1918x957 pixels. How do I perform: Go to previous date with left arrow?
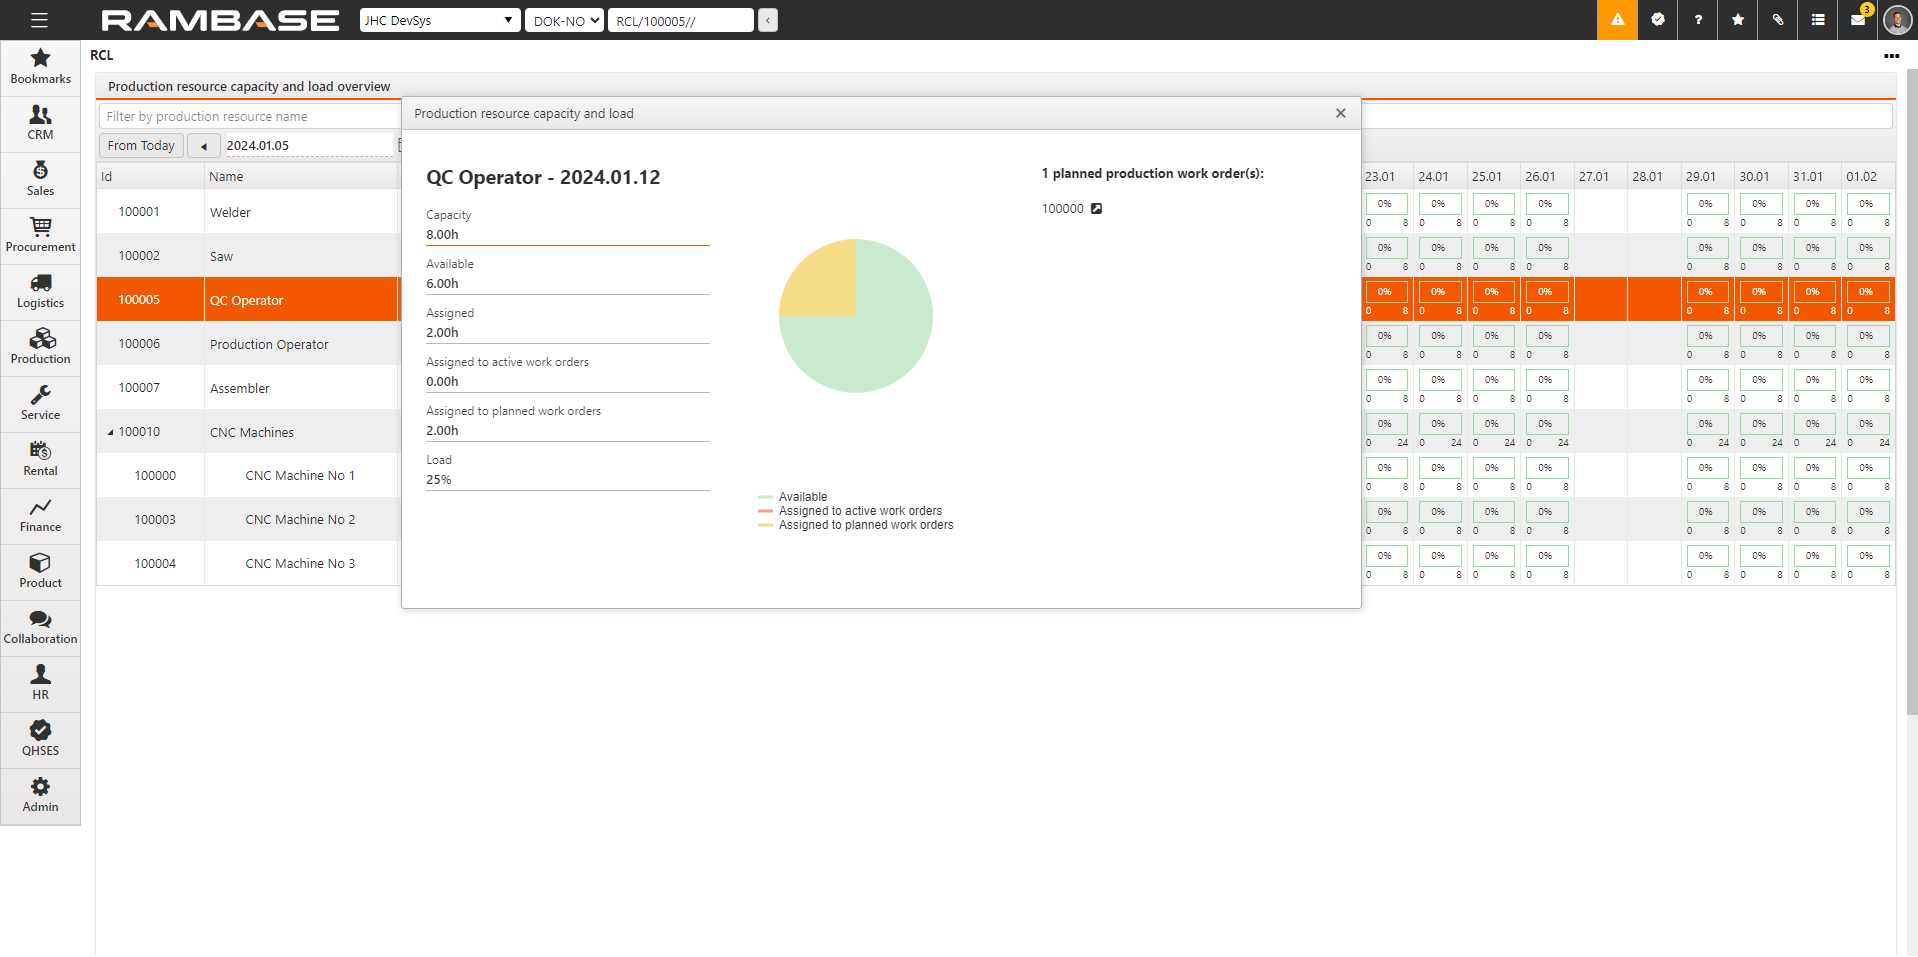[x=204, y=146]
